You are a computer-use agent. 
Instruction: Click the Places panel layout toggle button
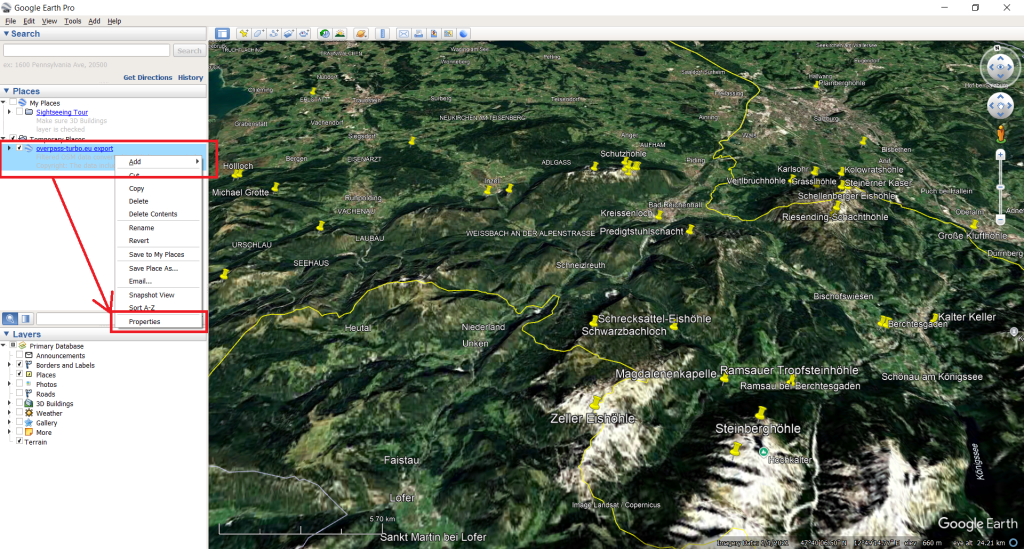pos(25,319)
